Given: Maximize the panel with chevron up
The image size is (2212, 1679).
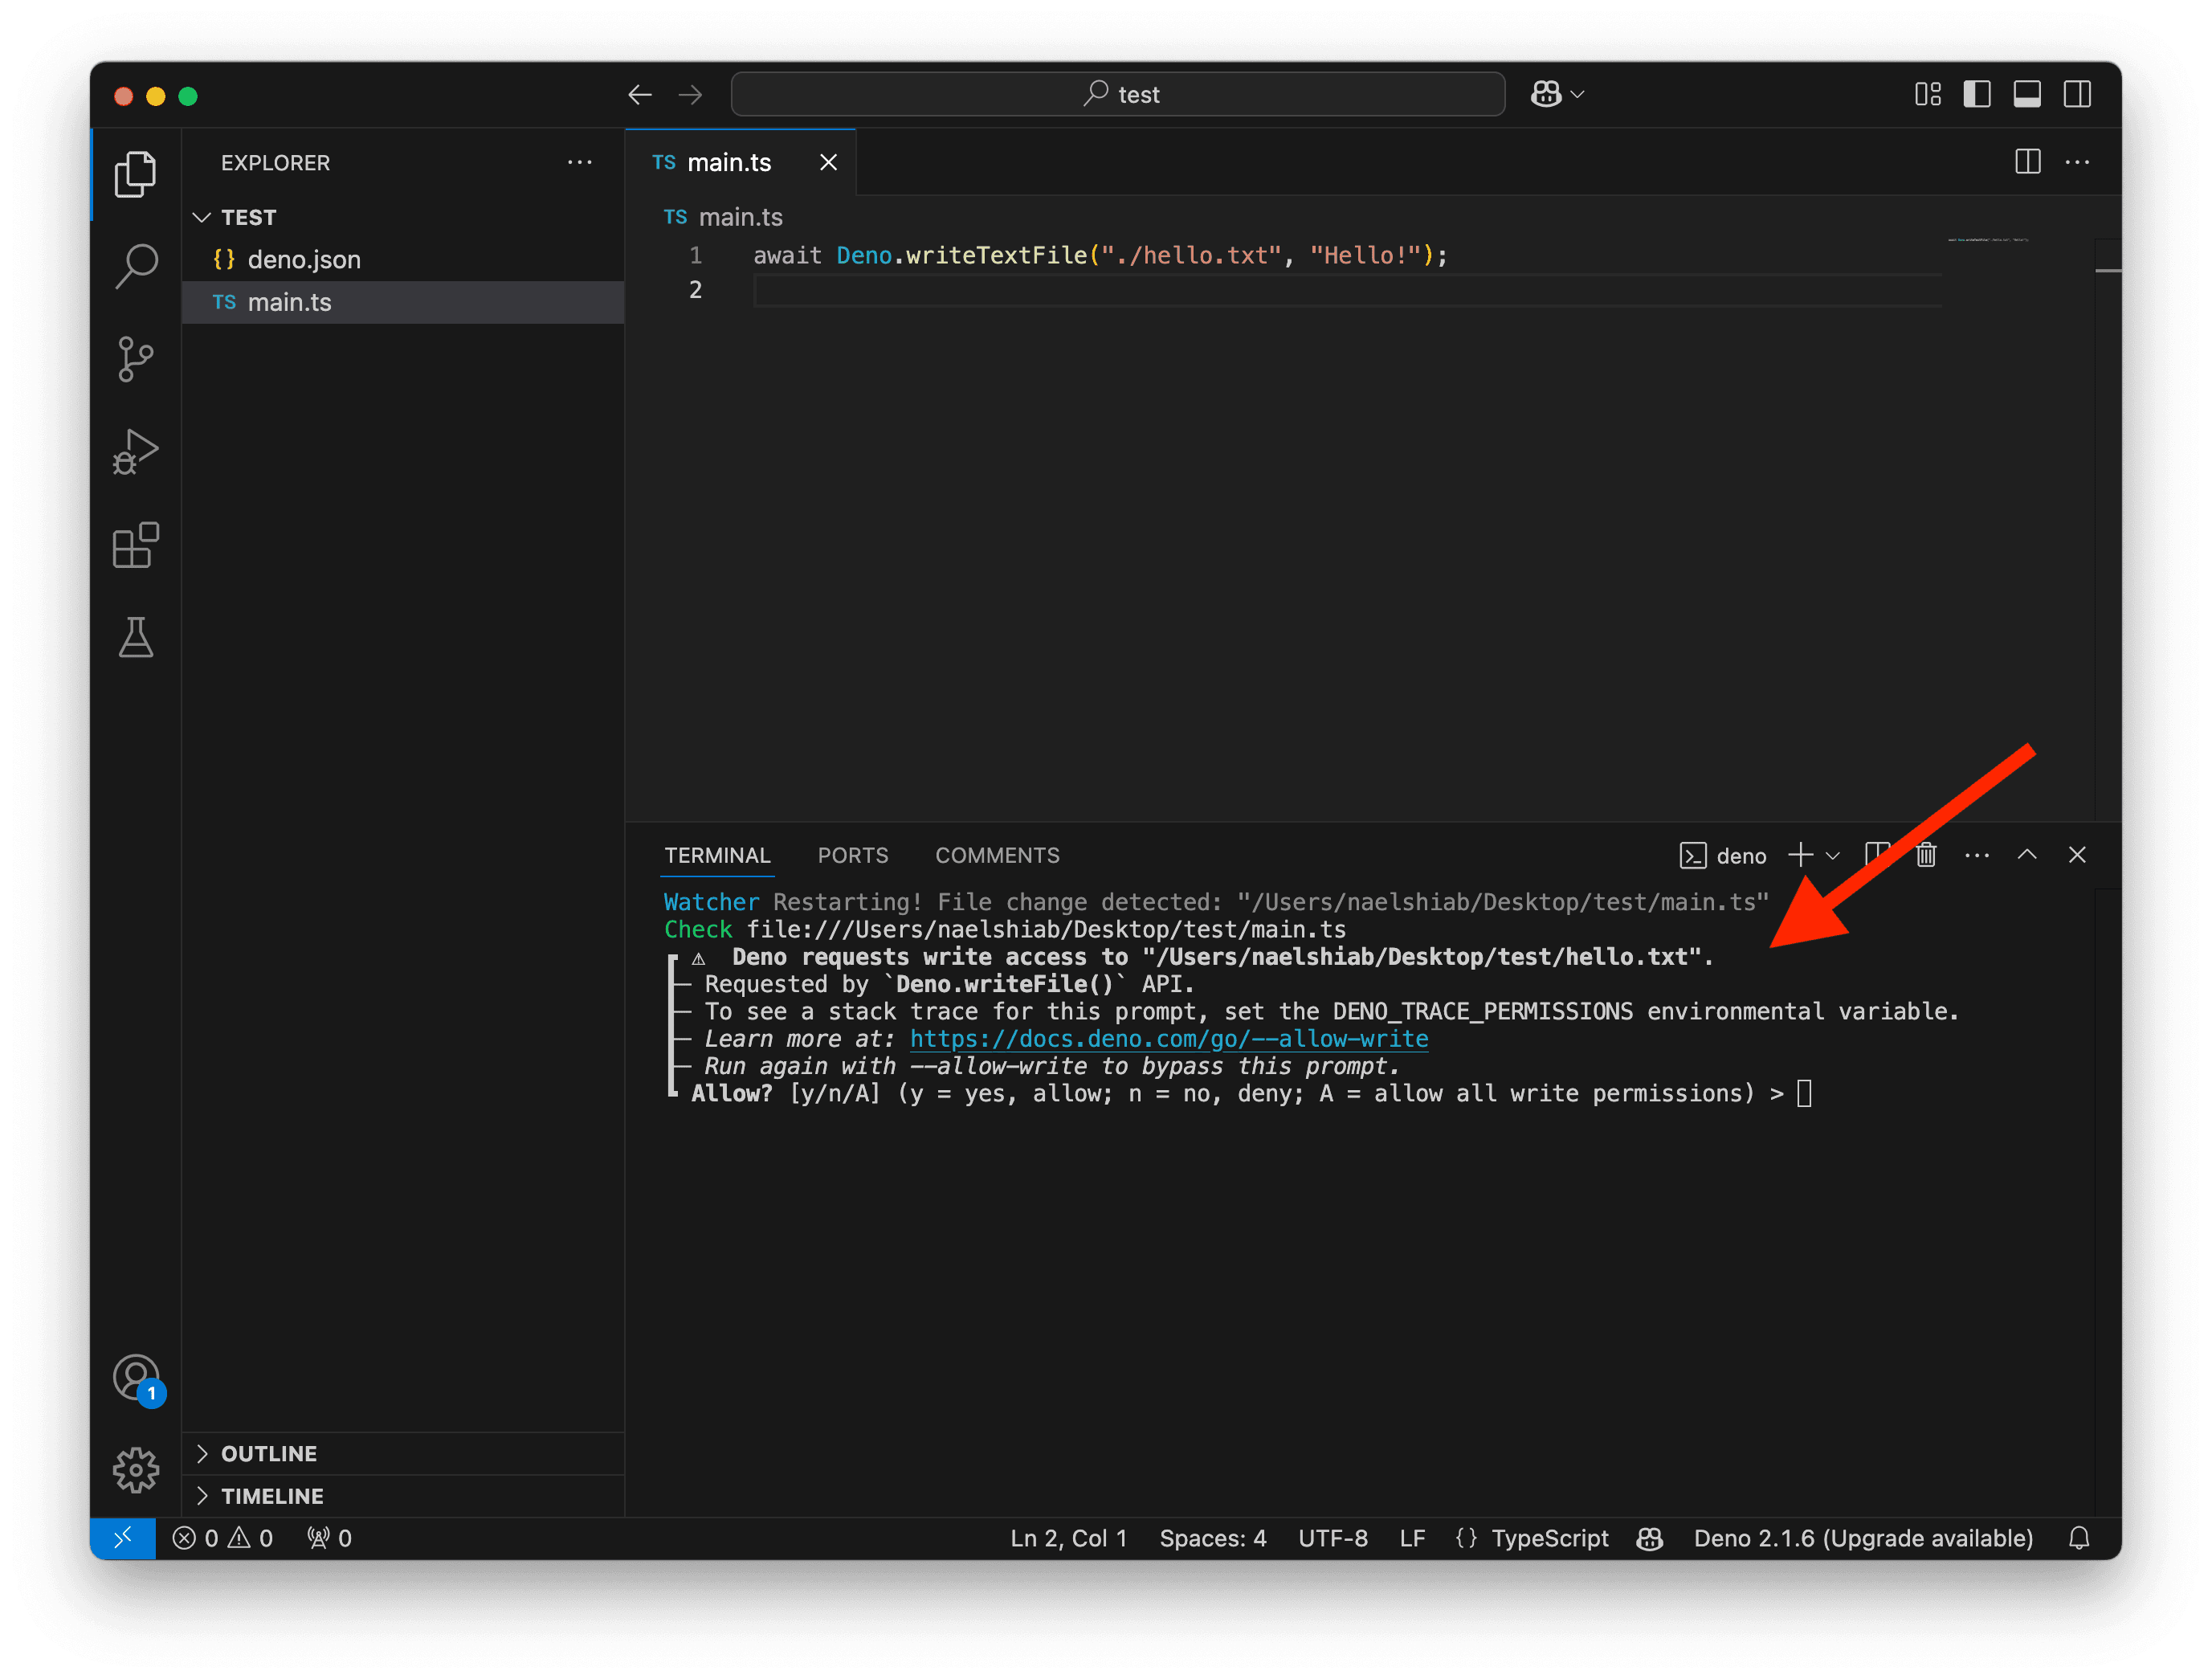Looking at the screenshot, I should pos(2027,855).
